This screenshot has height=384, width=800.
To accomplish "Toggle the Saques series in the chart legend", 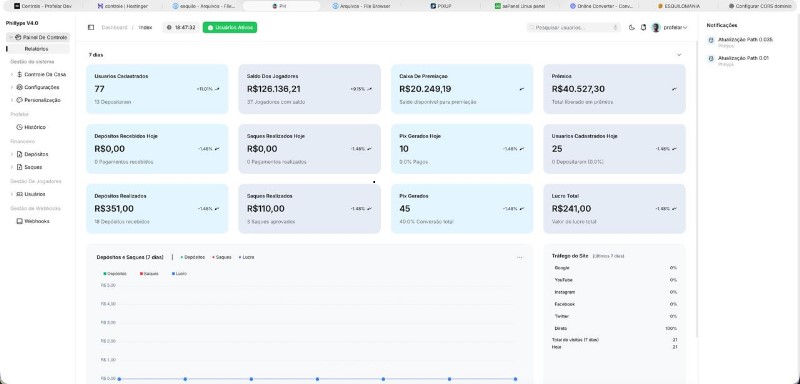I will [149, 274].
